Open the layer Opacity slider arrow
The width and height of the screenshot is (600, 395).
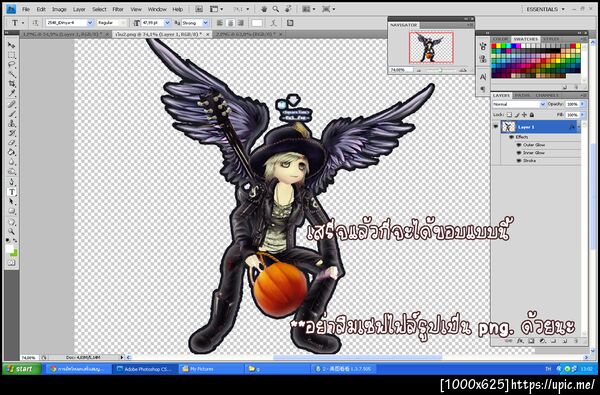point(583,104)
